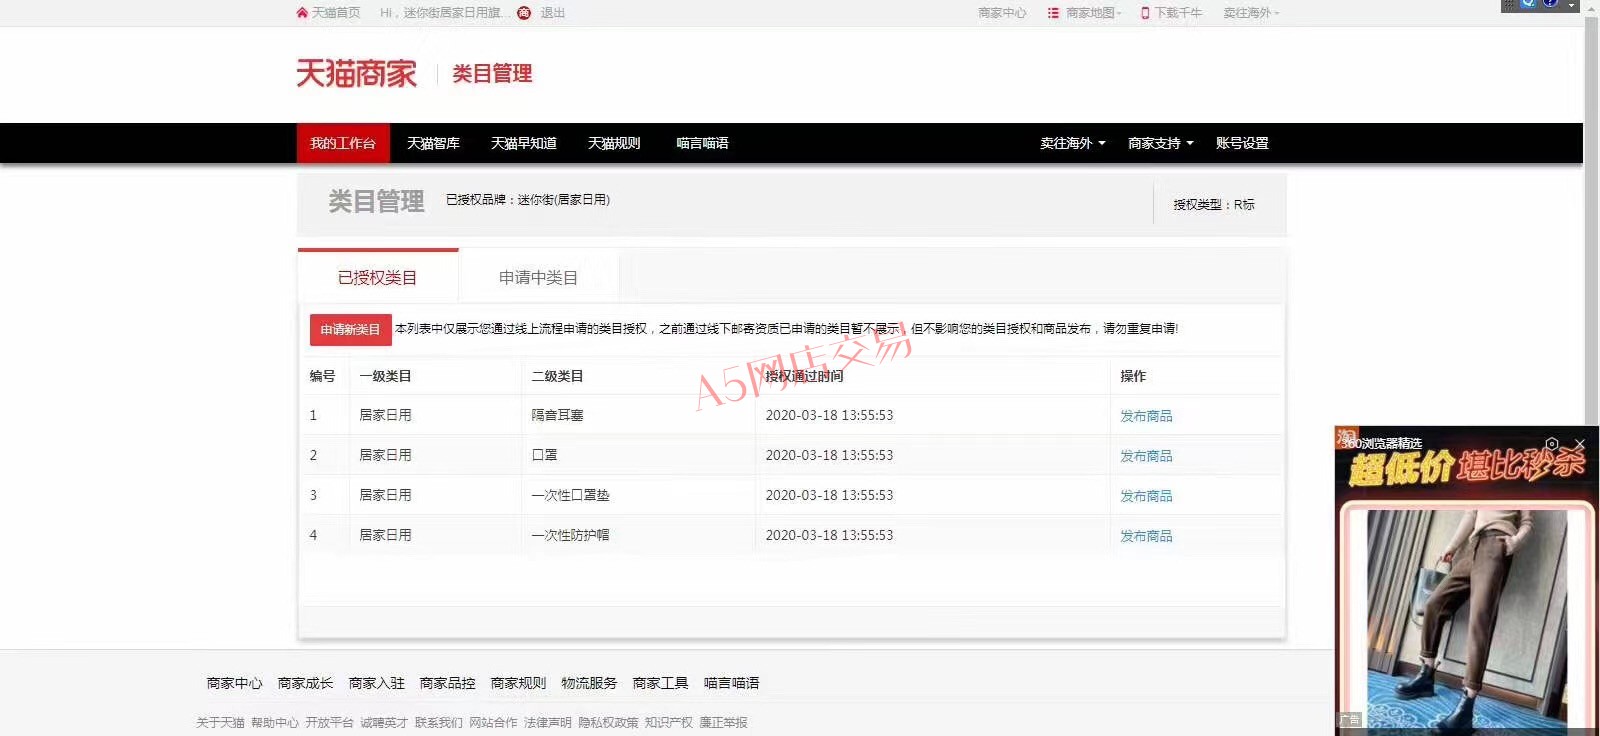Click 隐私权政策 in the footer
The image size is (1600, 736).
coord(608,722)
